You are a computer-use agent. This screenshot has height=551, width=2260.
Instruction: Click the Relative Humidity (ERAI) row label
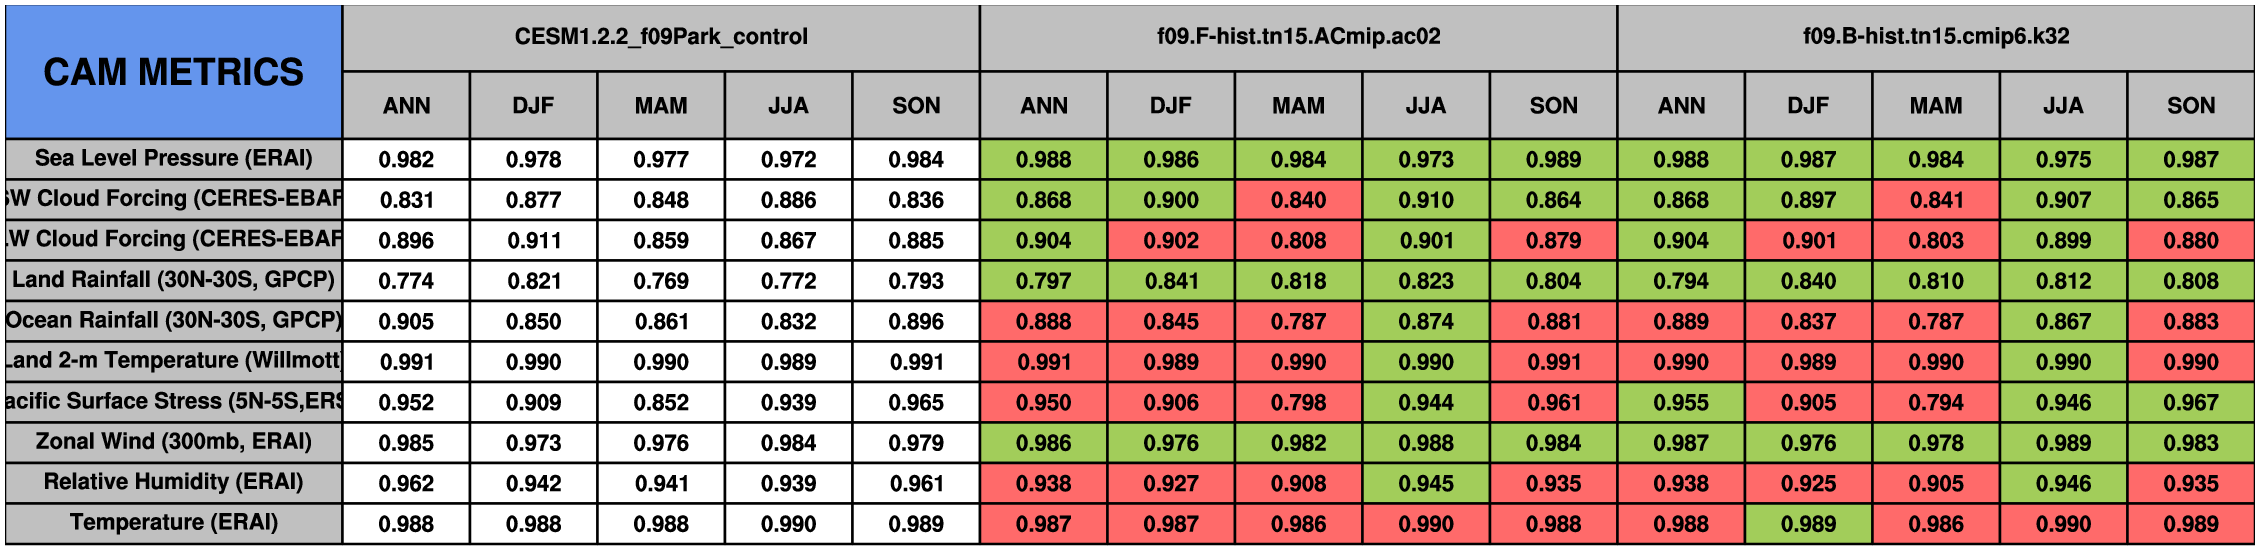(173, 483)
